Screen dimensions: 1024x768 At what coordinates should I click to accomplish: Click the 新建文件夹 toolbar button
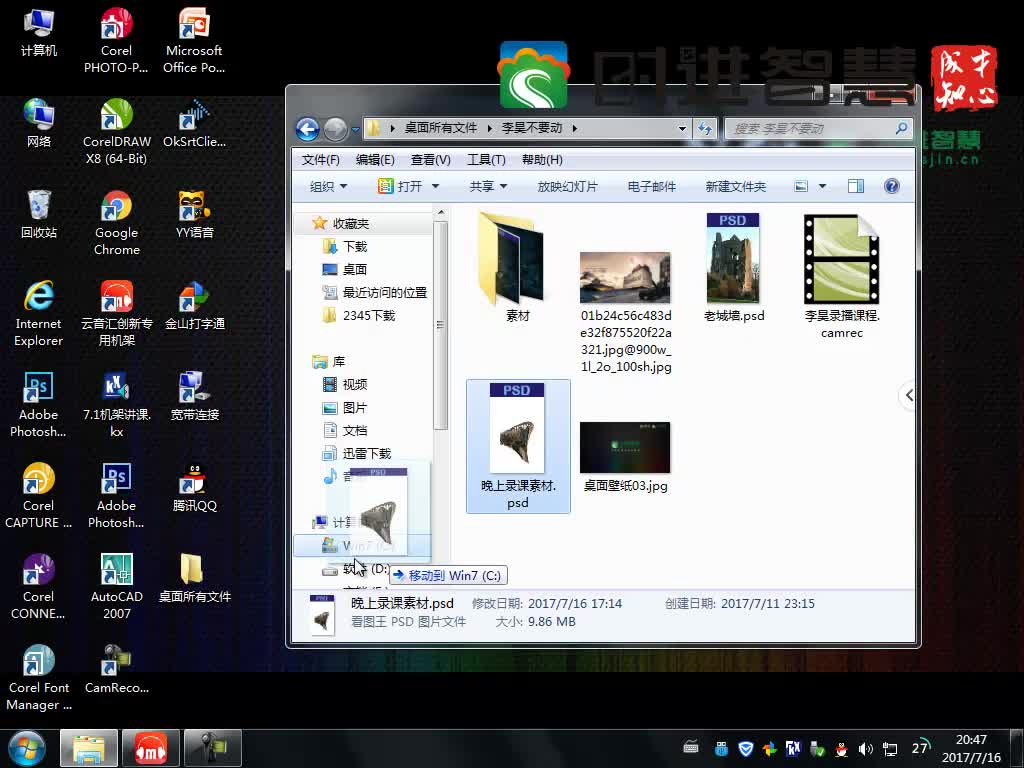tap(735, 186)
